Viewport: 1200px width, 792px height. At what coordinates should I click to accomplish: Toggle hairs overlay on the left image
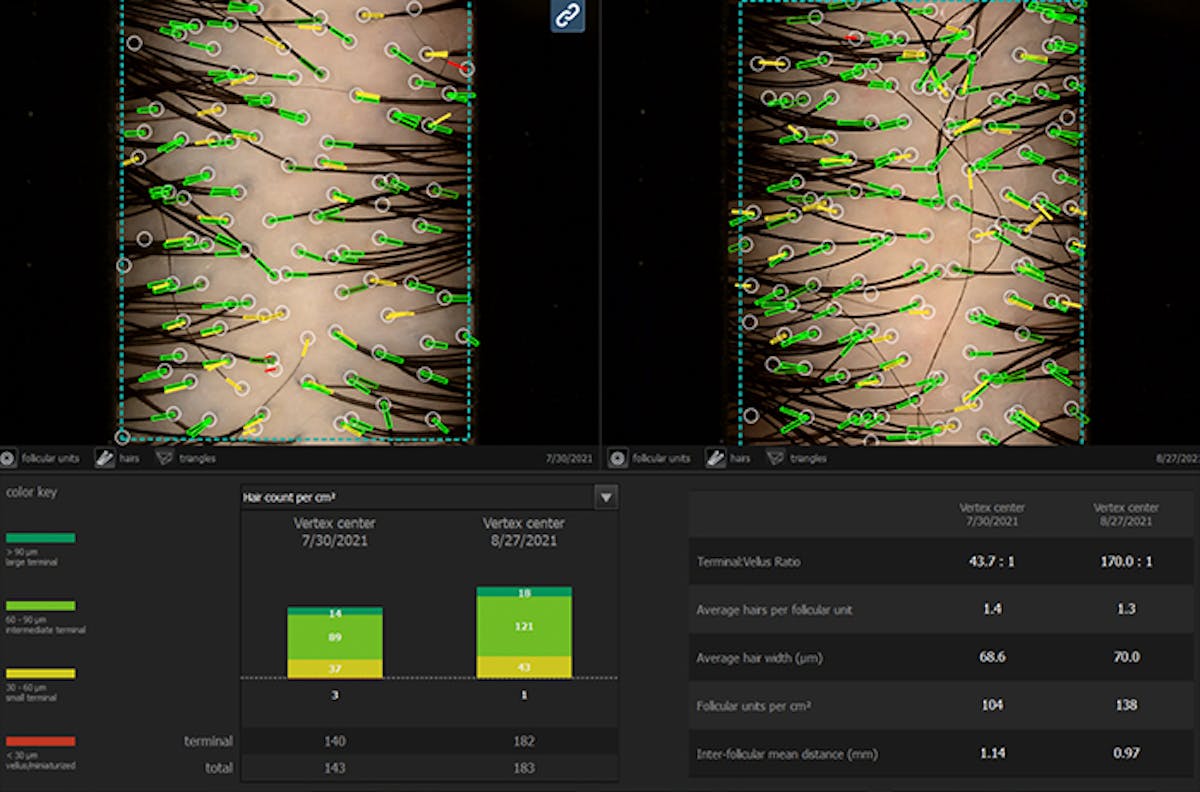tap(105, 458)
